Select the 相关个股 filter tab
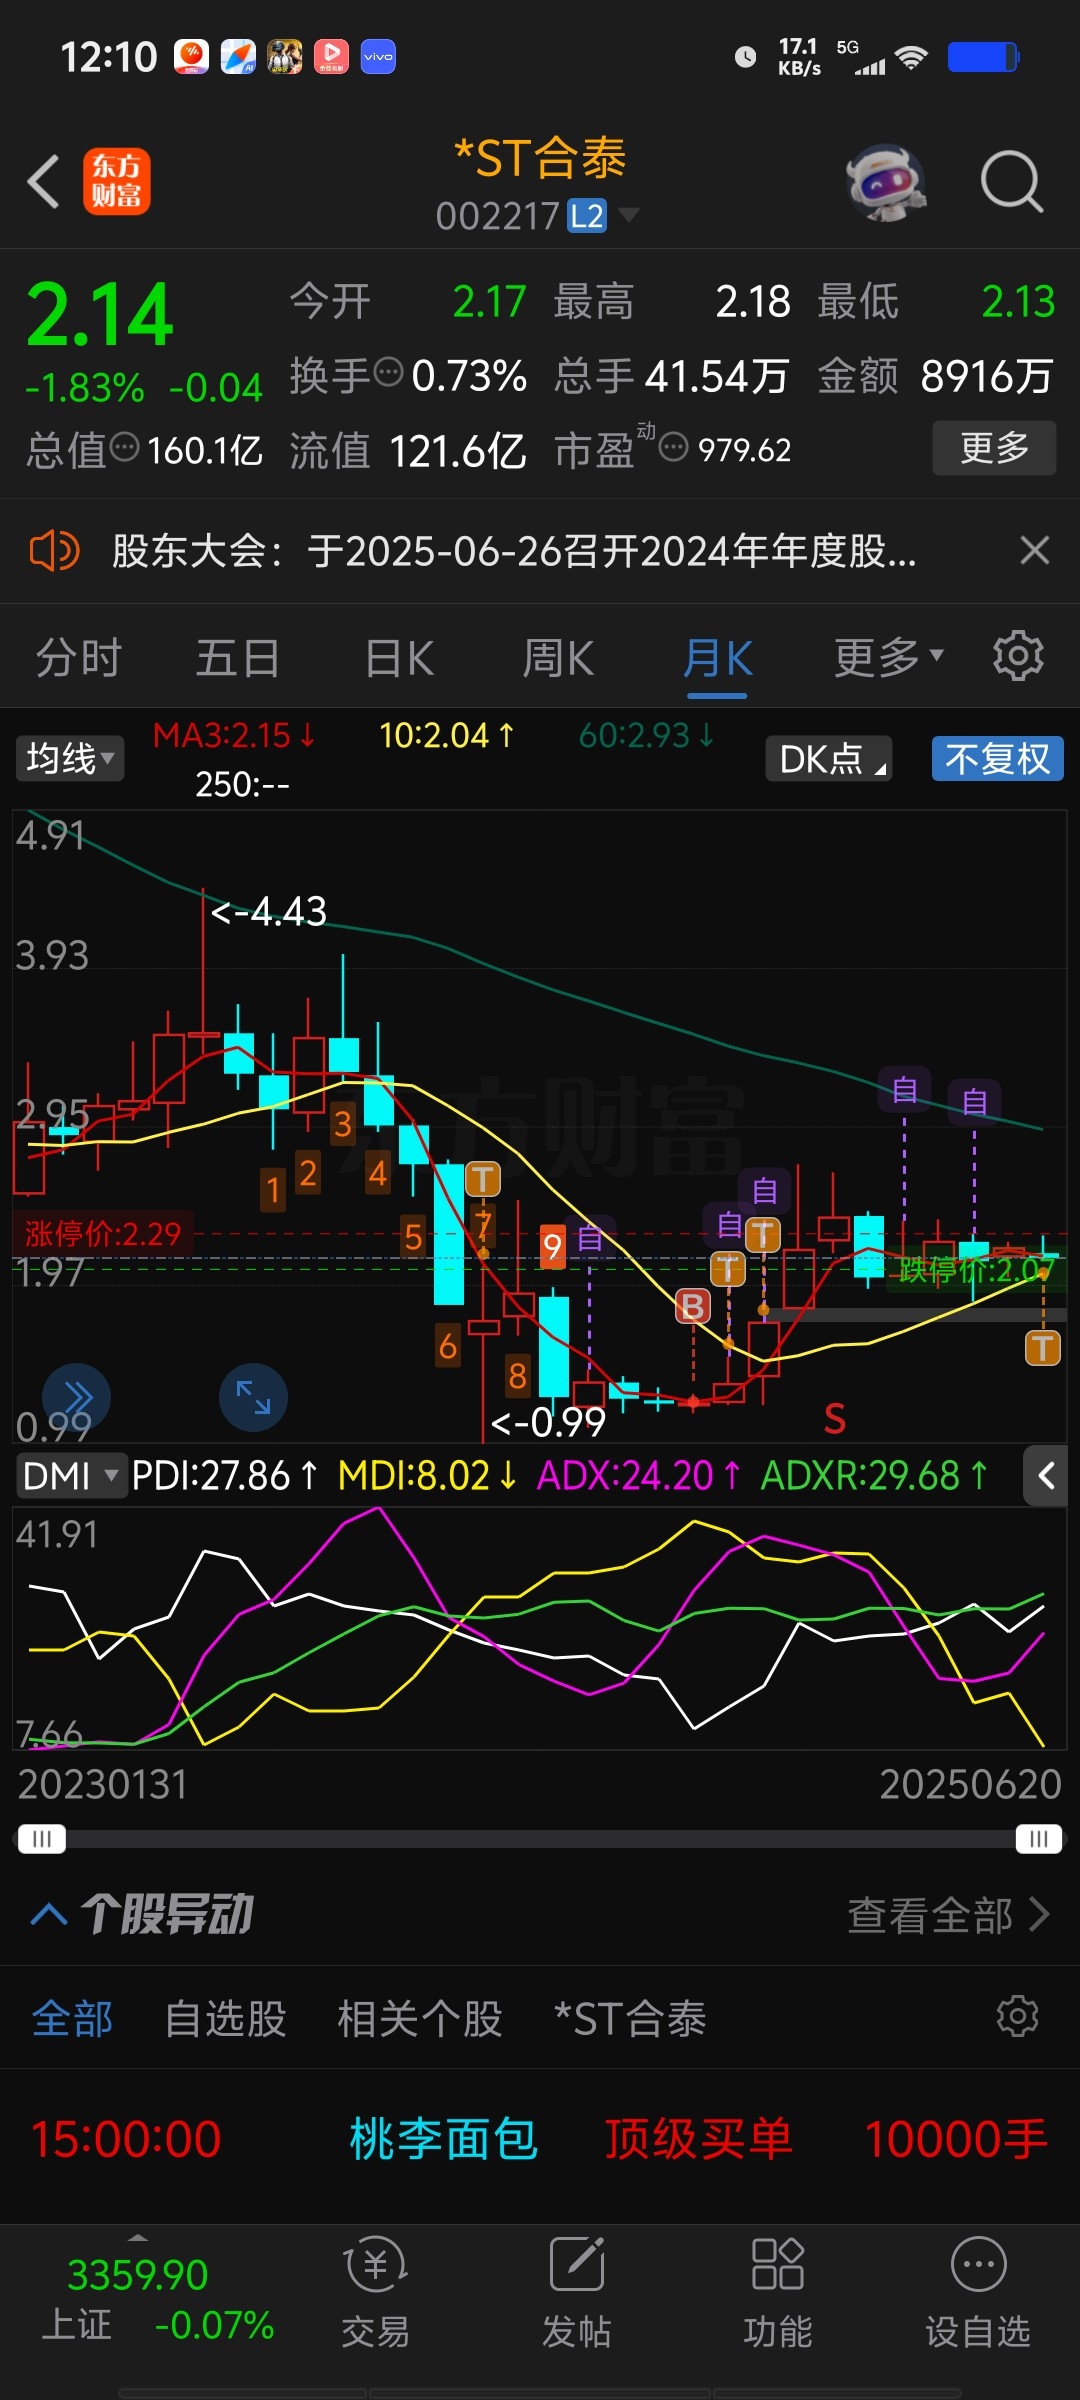This screenshot has height=2400, width=1080. point(420,2018)
